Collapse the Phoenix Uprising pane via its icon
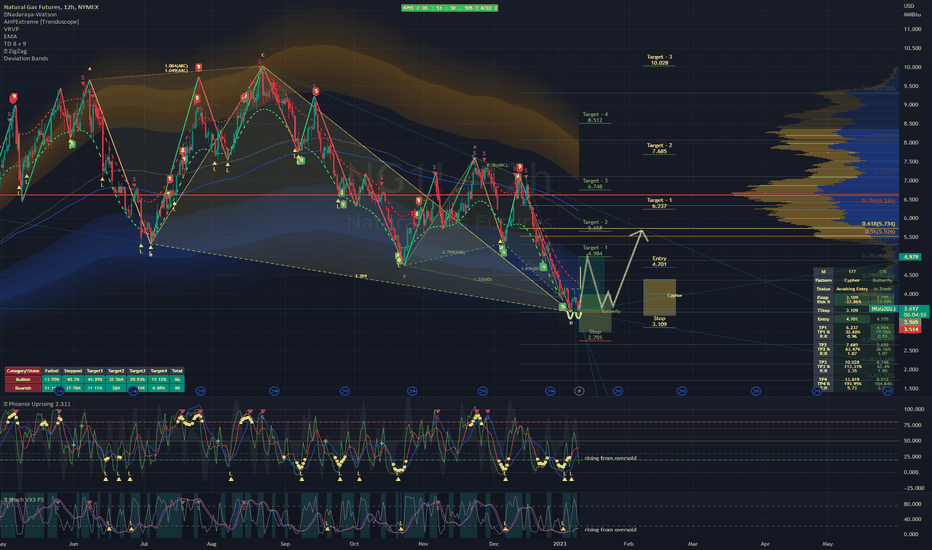This screenshot has height=550, width=932. point(5,404)
